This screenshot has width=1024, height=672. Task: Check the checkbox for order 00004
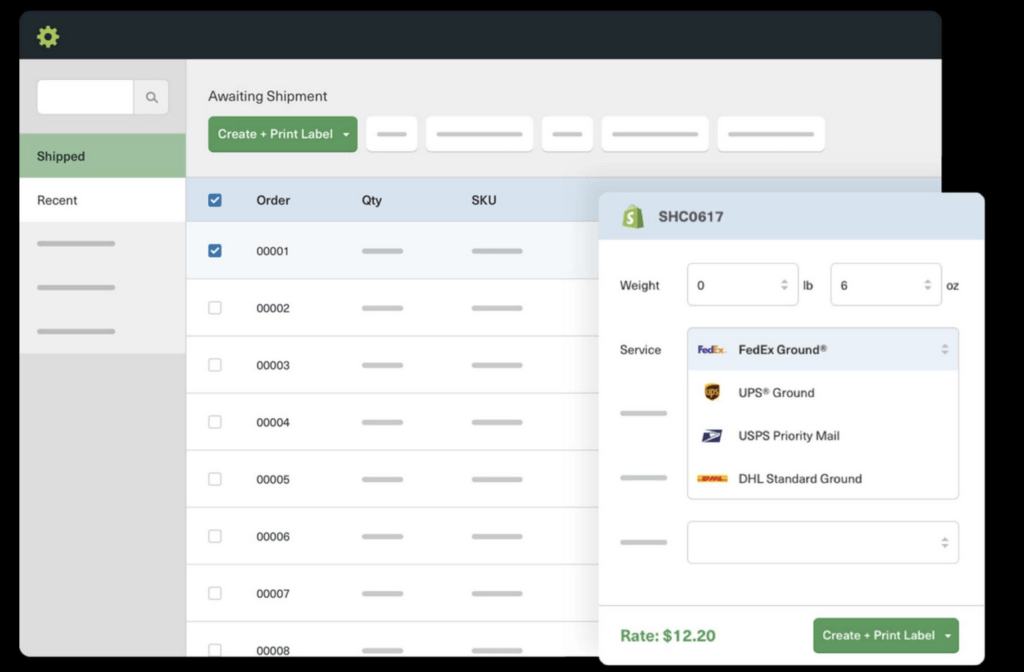[214, 421]
